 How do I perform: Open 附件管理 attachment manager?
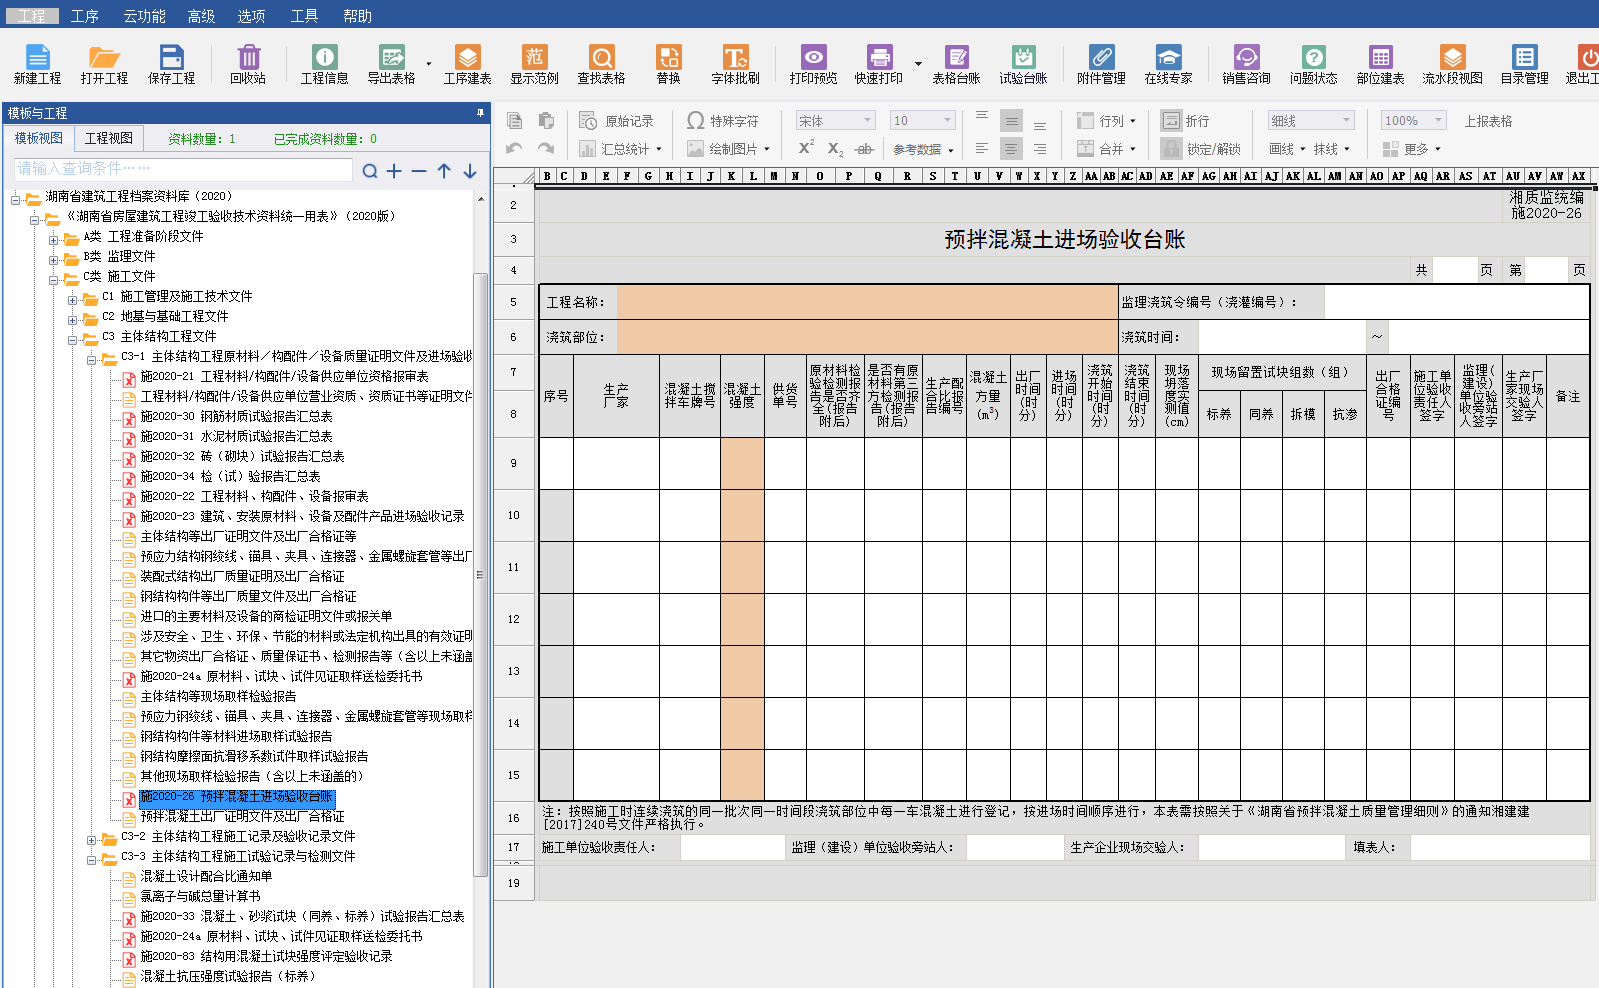(1101, 64)
